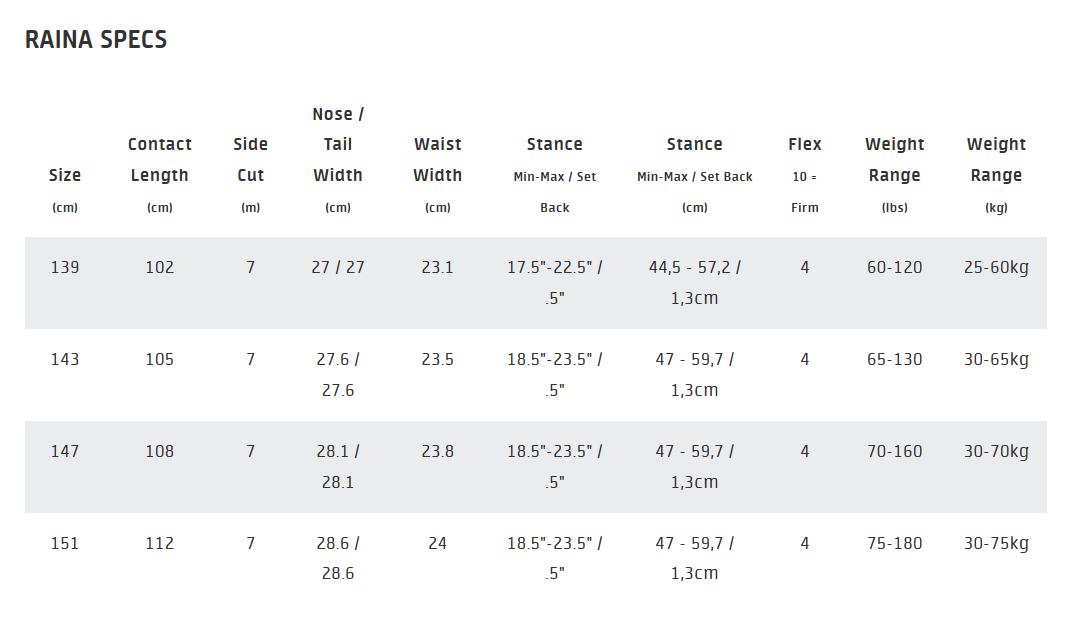
Task: Select the 30-75kg weight range cell
Action: coord(996,543)
